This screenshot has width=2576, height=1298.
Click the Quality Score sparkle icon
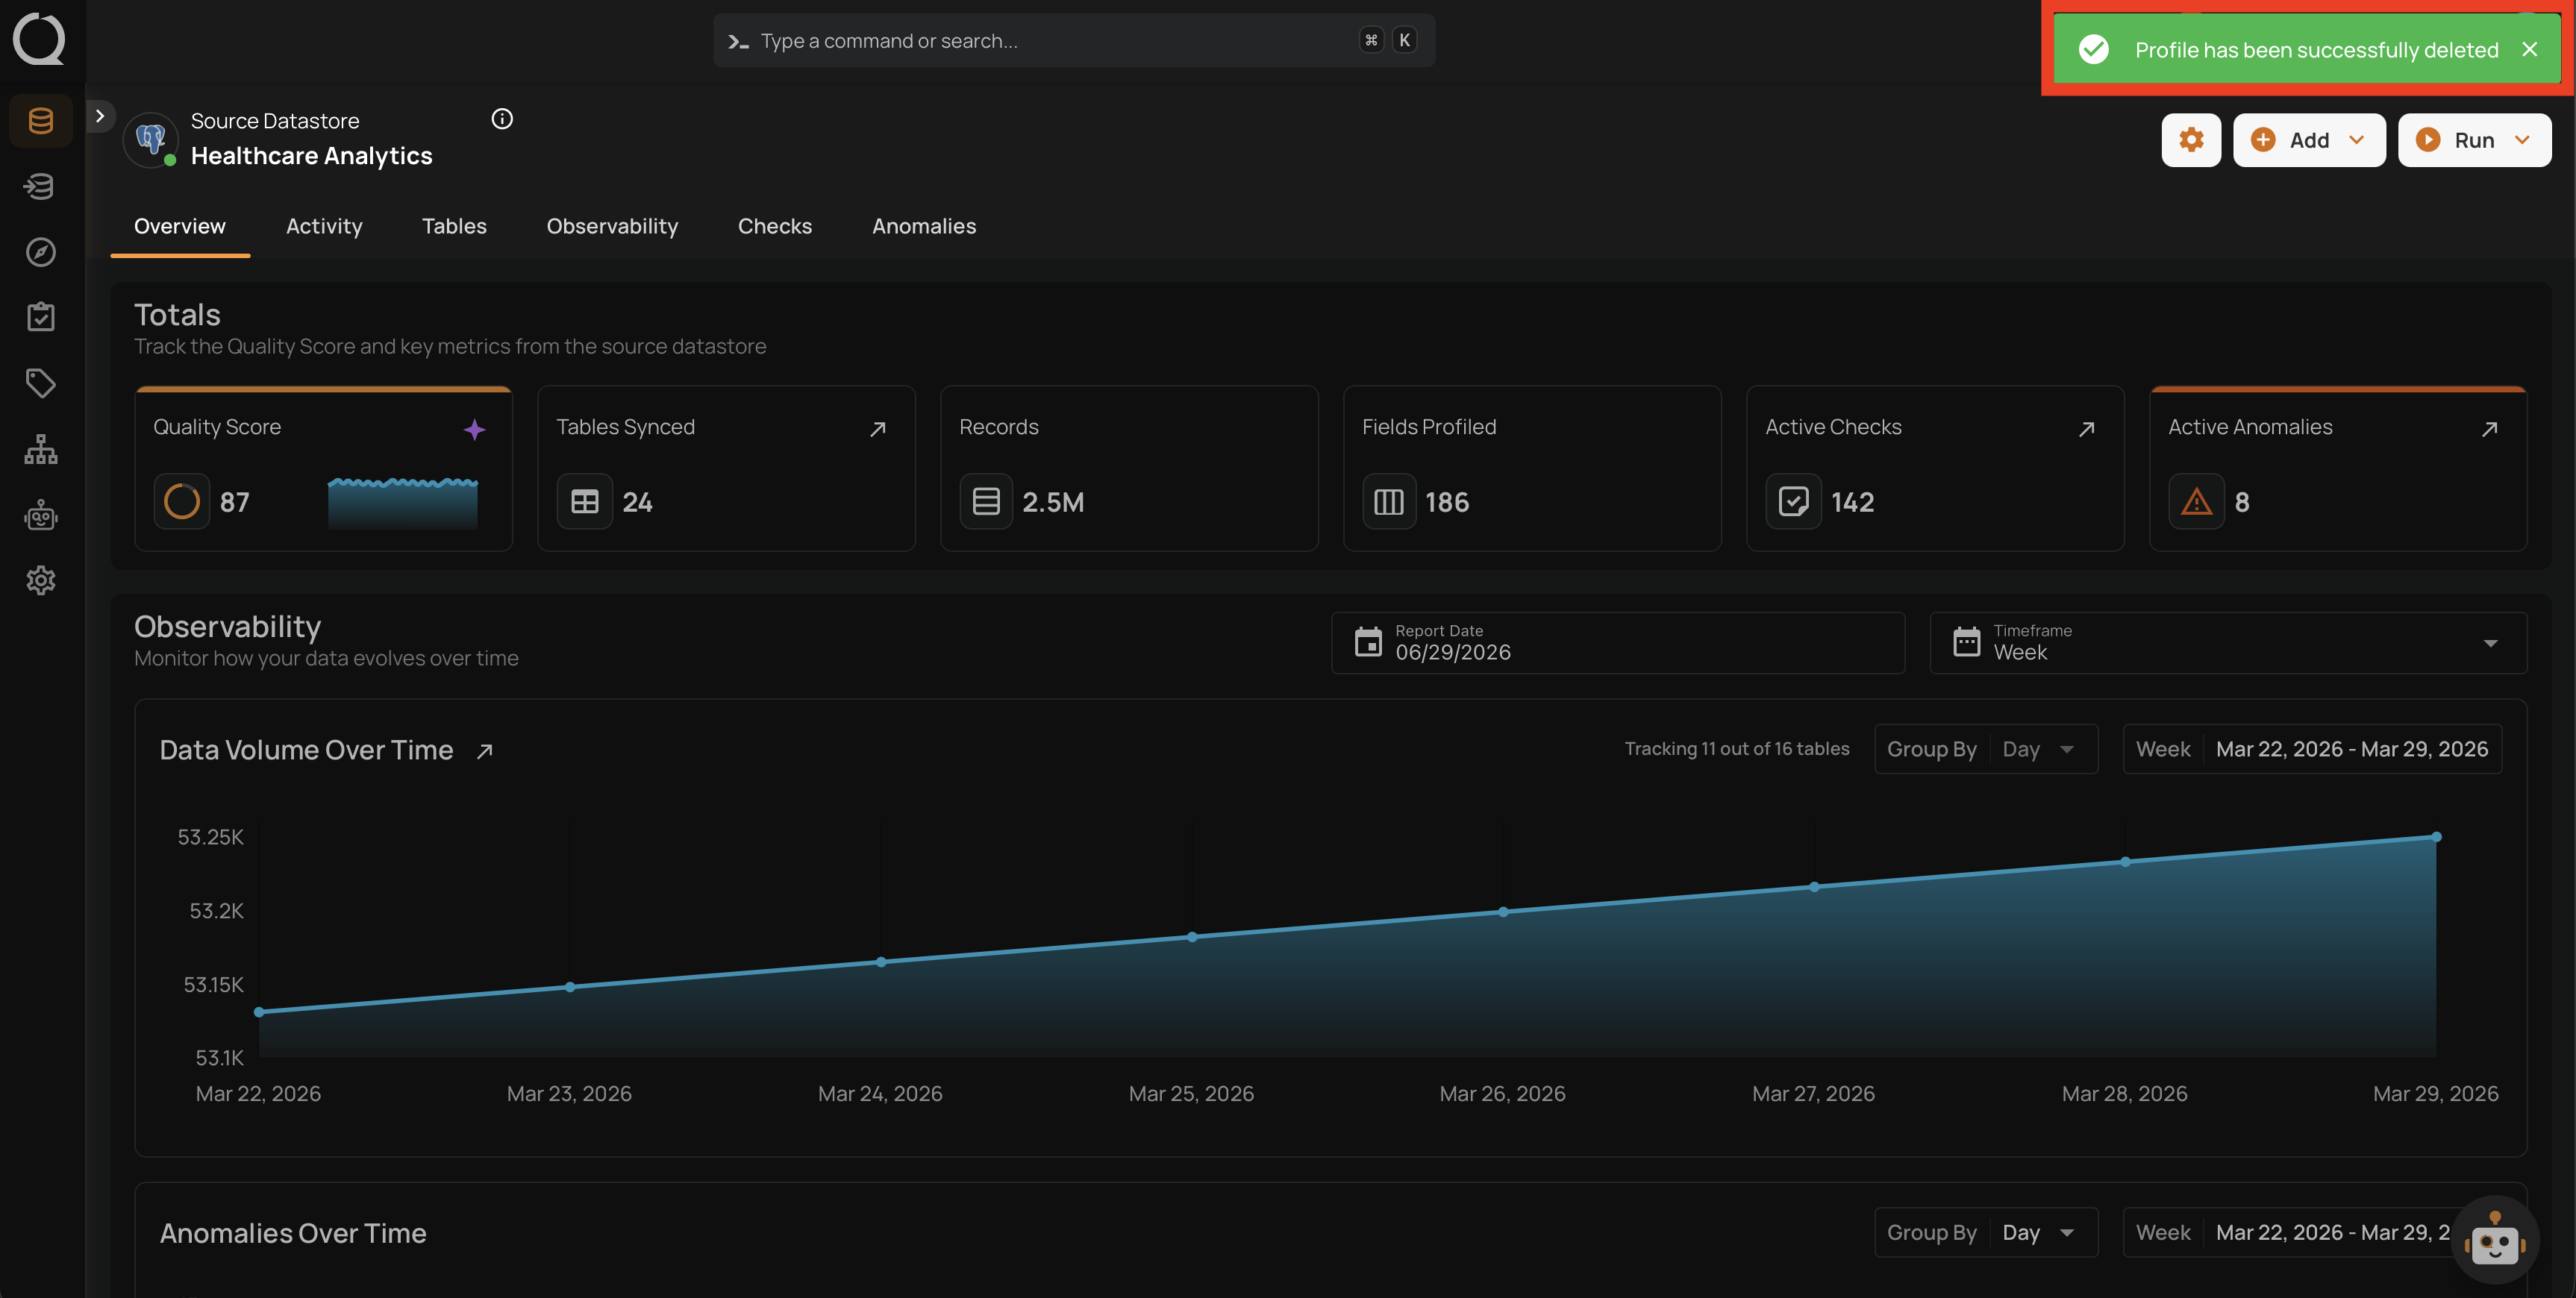coord(474,429)
